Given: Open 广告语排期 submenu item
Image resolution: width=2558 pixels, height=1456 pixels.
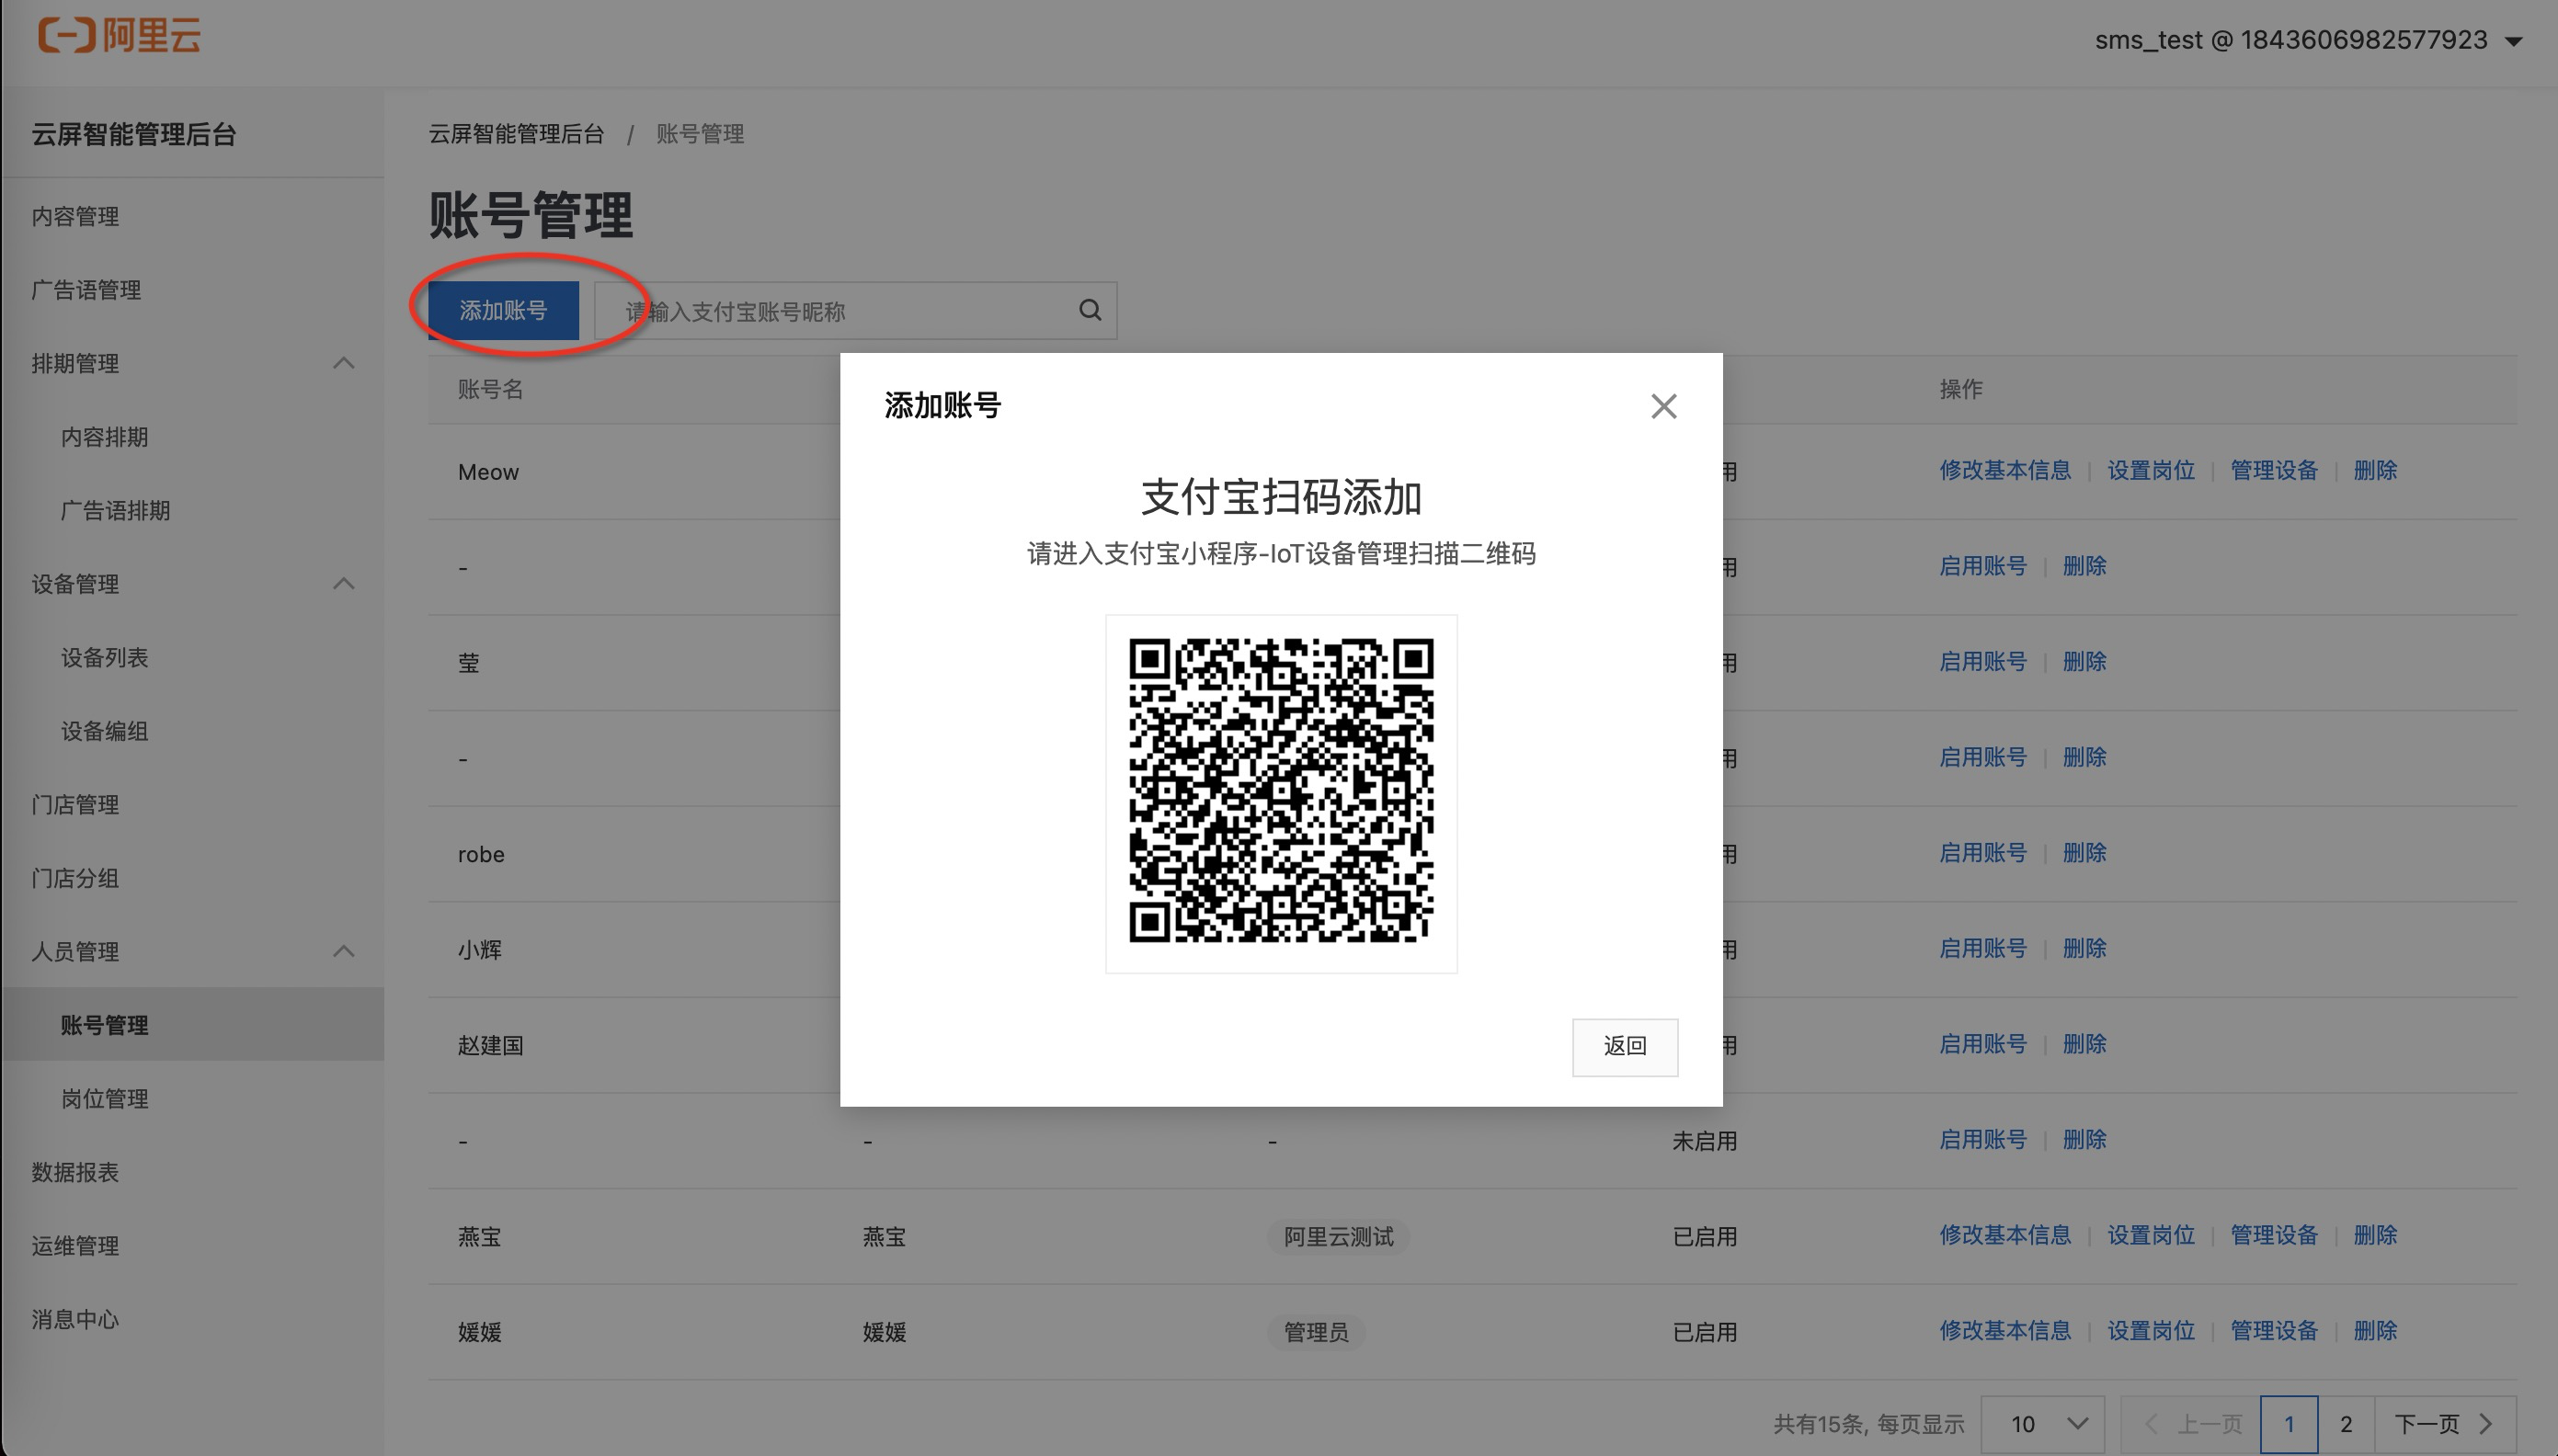Looking at the screenshot, I should pos(115,511).
